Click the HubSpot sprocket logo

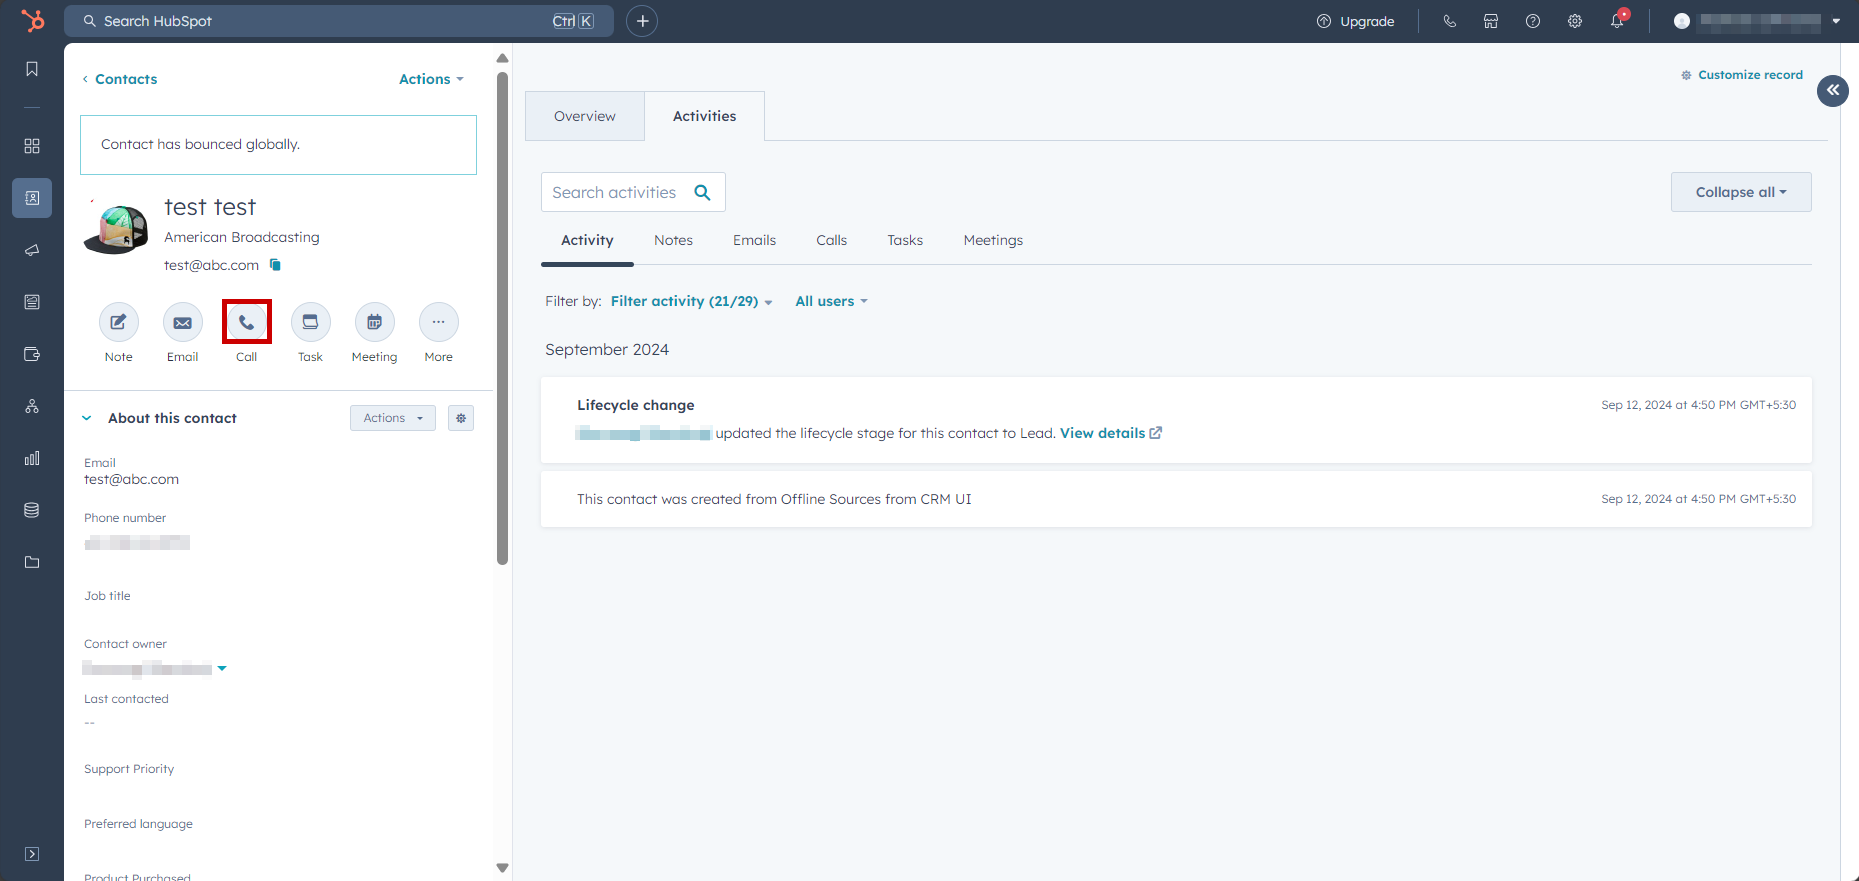coord(33,20)
